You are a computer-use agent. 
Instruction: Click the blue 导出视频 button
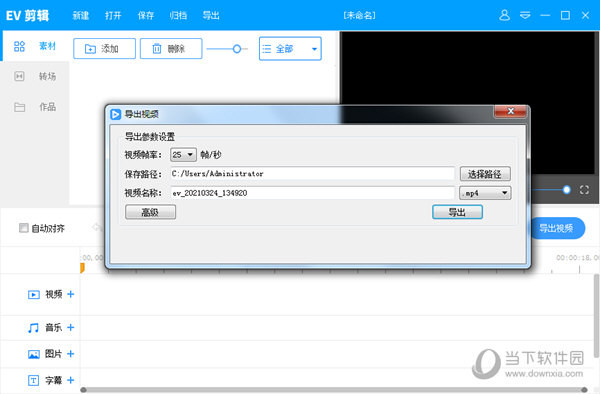(x=557, y=228)
